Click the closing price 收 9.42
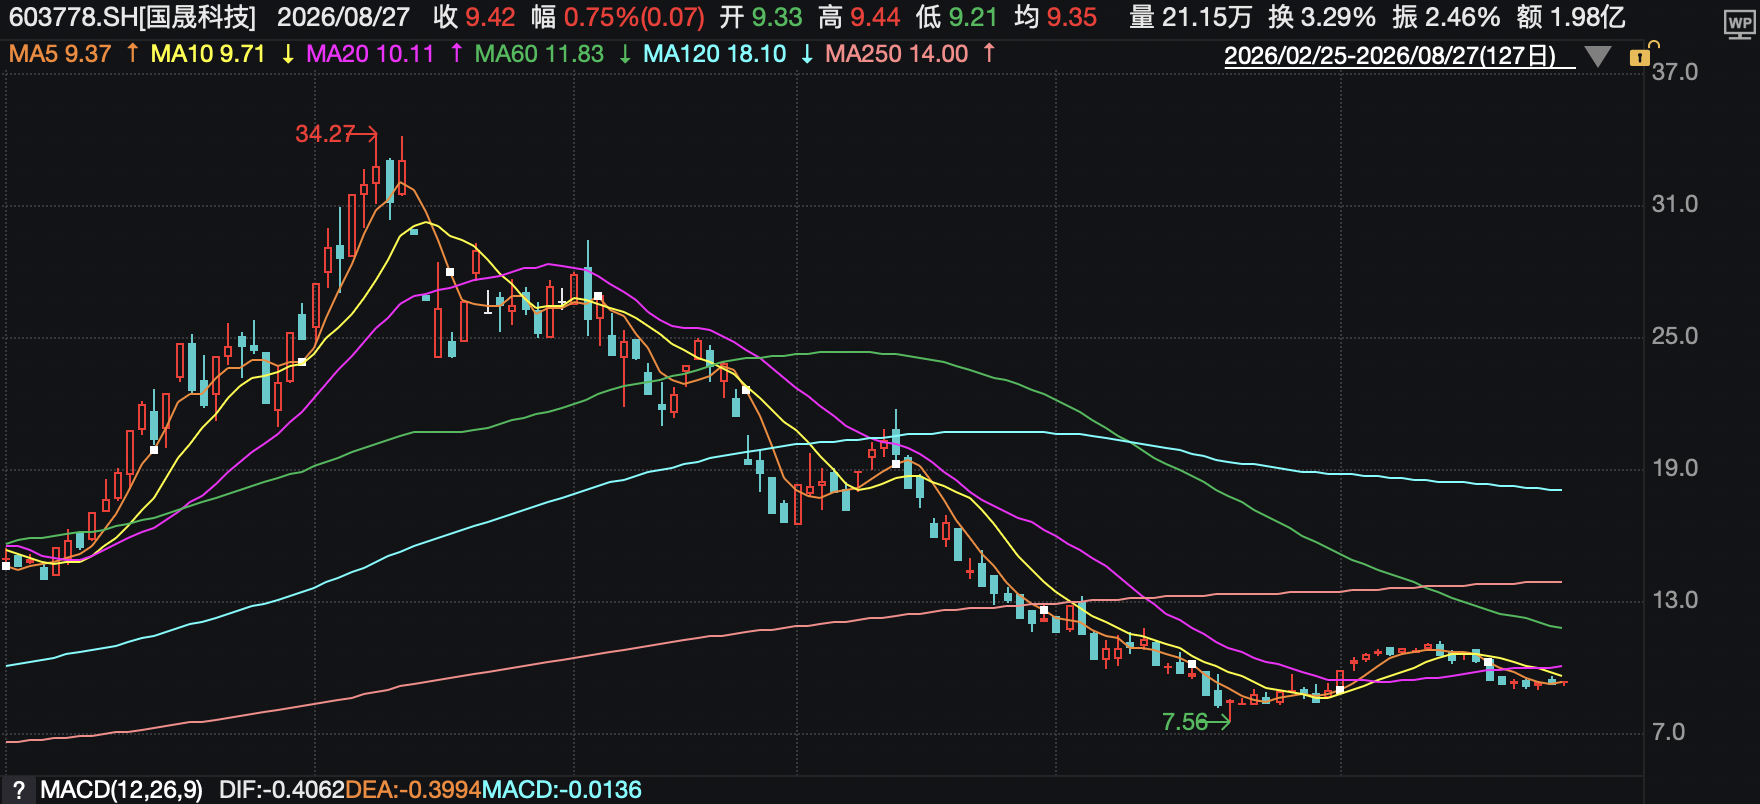1760x804 pixels. pos(474,18)
